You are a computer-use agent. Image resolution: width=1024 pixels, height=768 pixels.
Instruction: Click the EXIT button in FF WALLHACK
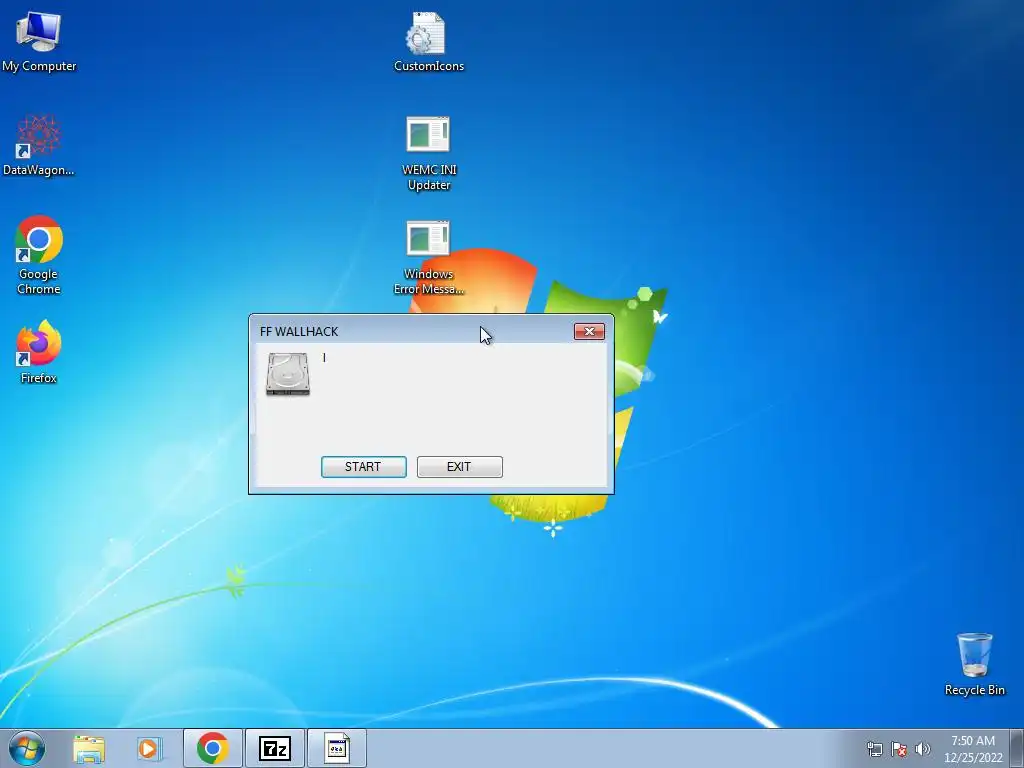(459, 467)
